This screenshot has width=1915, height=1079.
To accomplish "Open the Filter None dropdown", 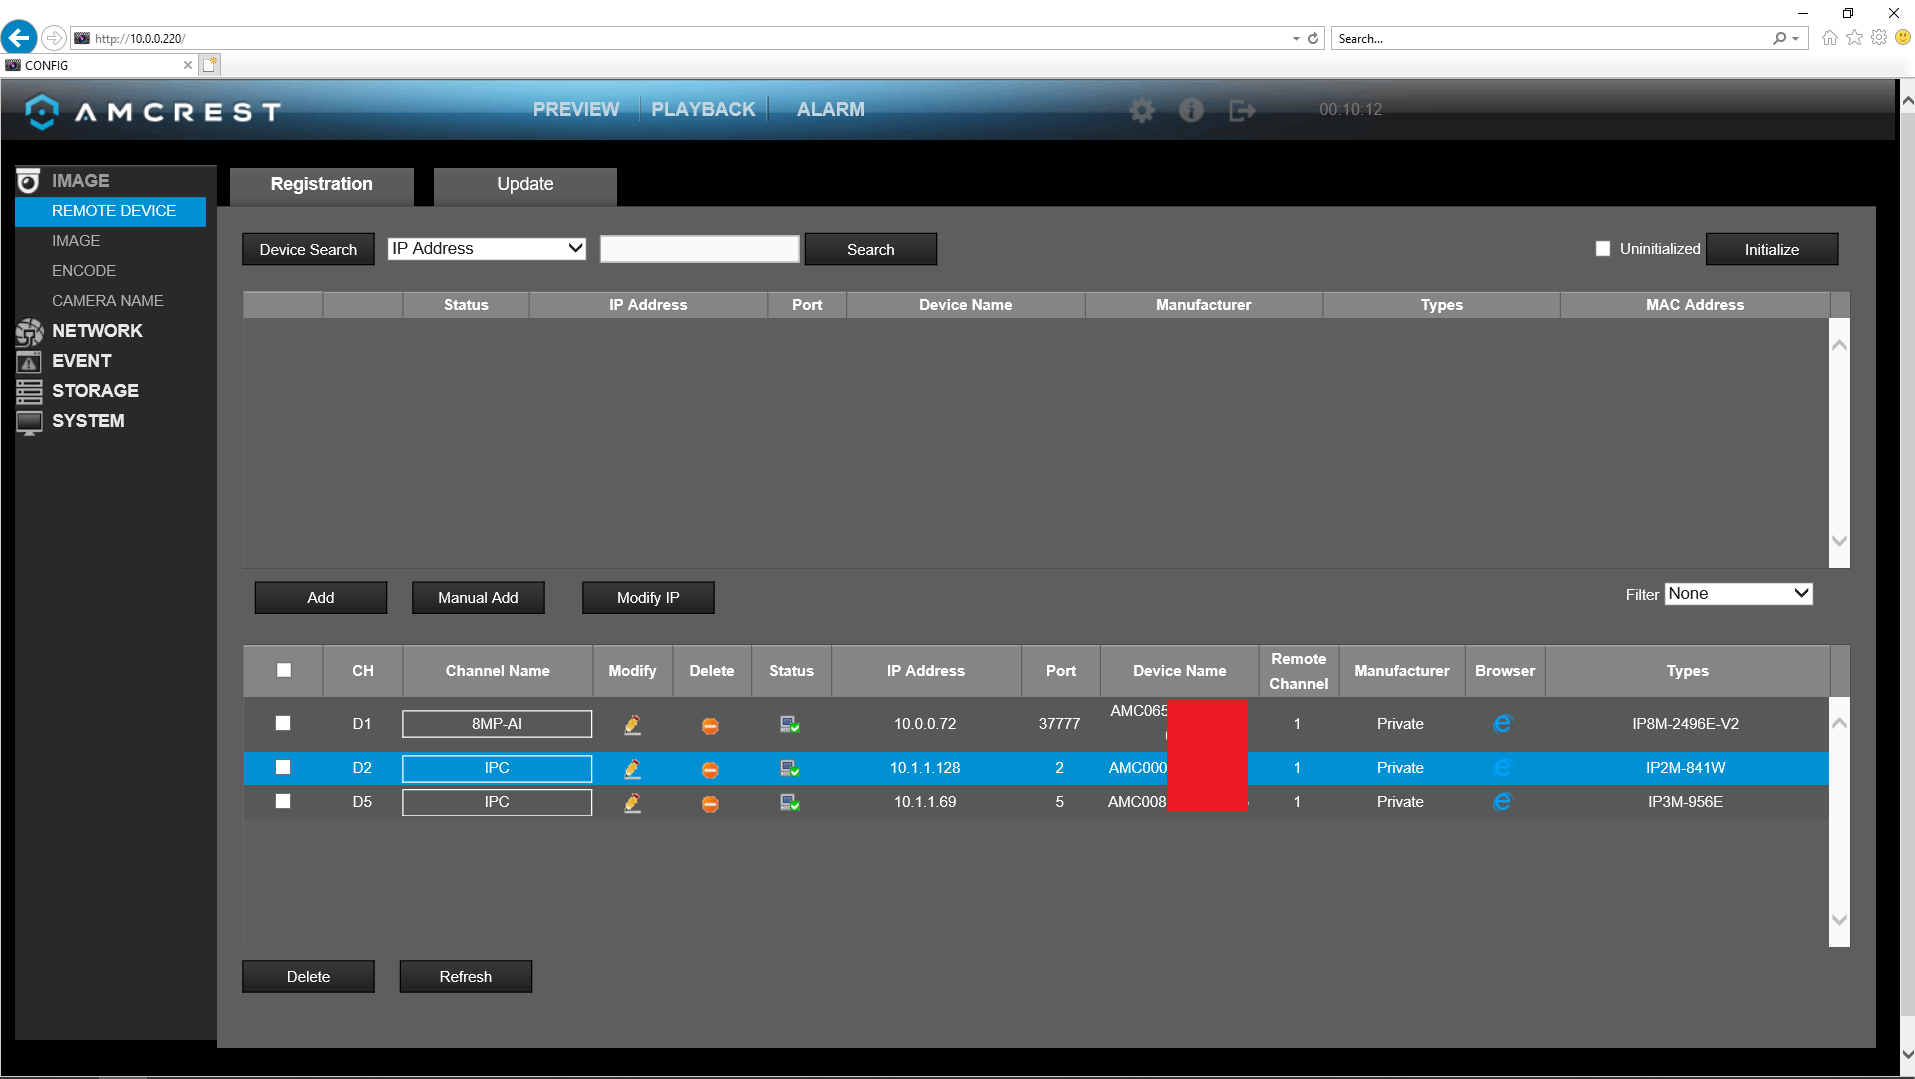I will (1738, 594).
